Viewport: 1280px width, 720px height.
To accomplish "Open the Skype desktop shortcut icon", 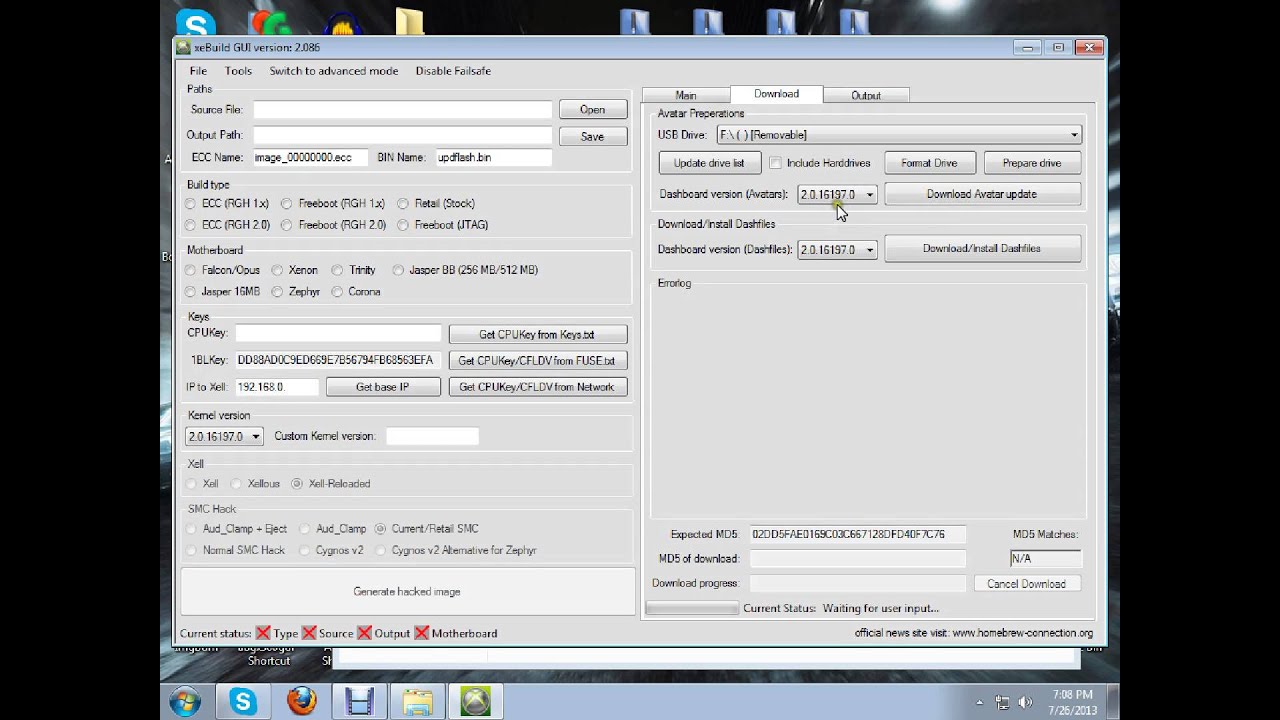I will (195, 22).
